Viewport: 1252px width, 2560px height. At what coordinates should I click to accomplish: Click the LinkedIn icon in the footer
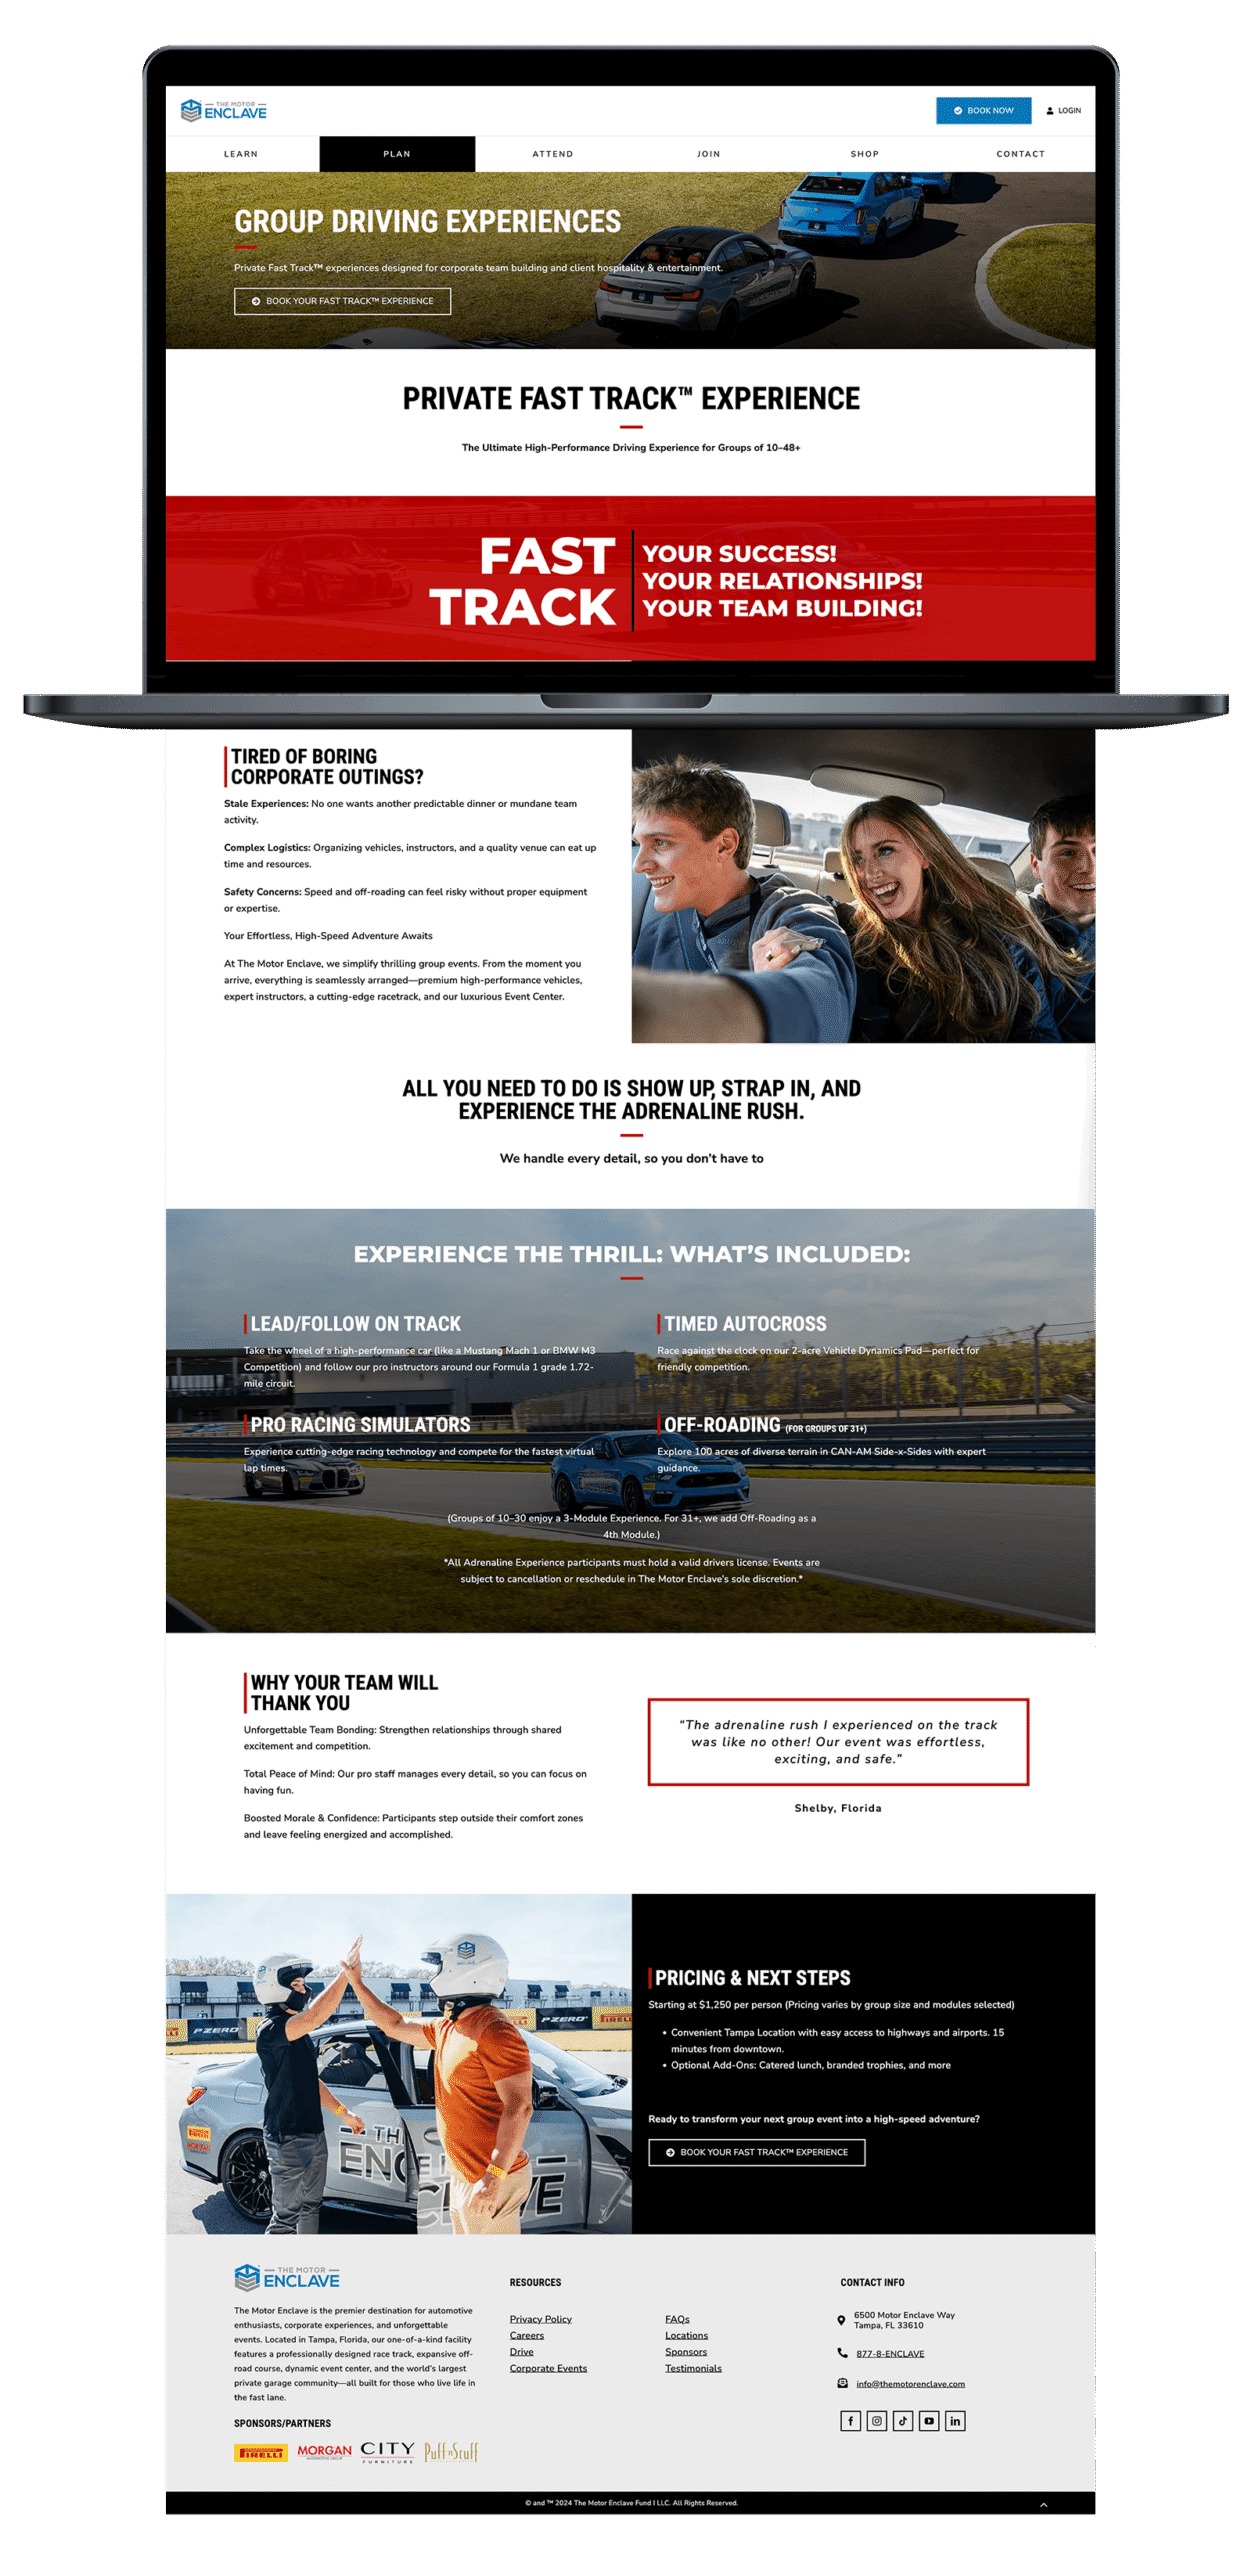click(955, 2421)
